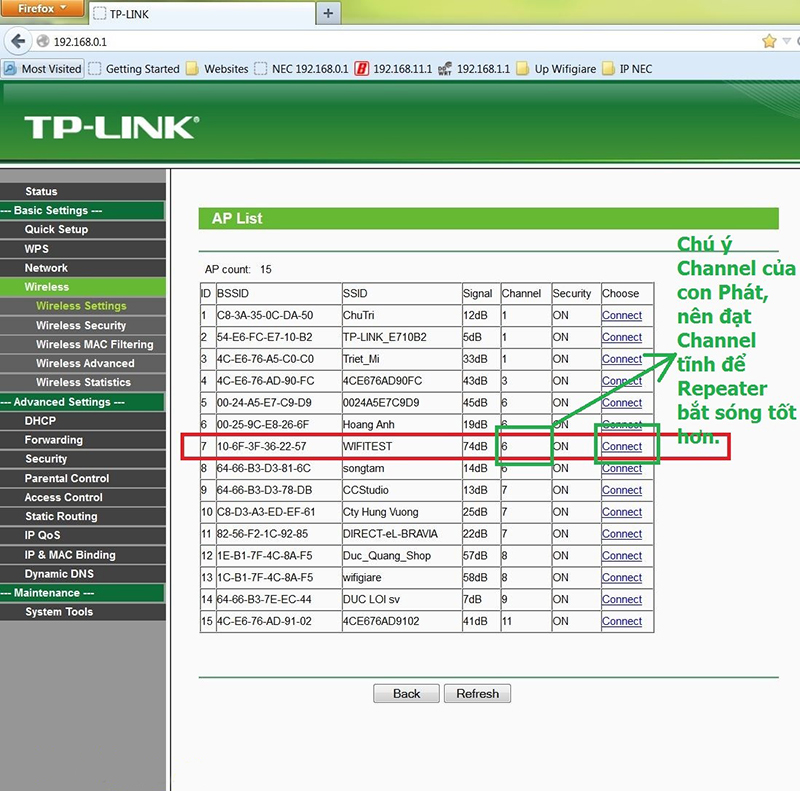Click Connect for songtam network
Screen dimensions: 800x791
point(621,468)
